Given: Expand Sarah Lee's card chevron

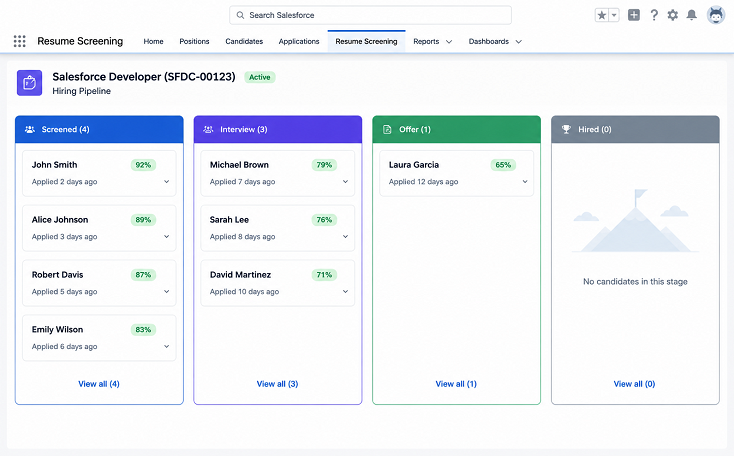Looking at the screenshot, I should [345, 236].
